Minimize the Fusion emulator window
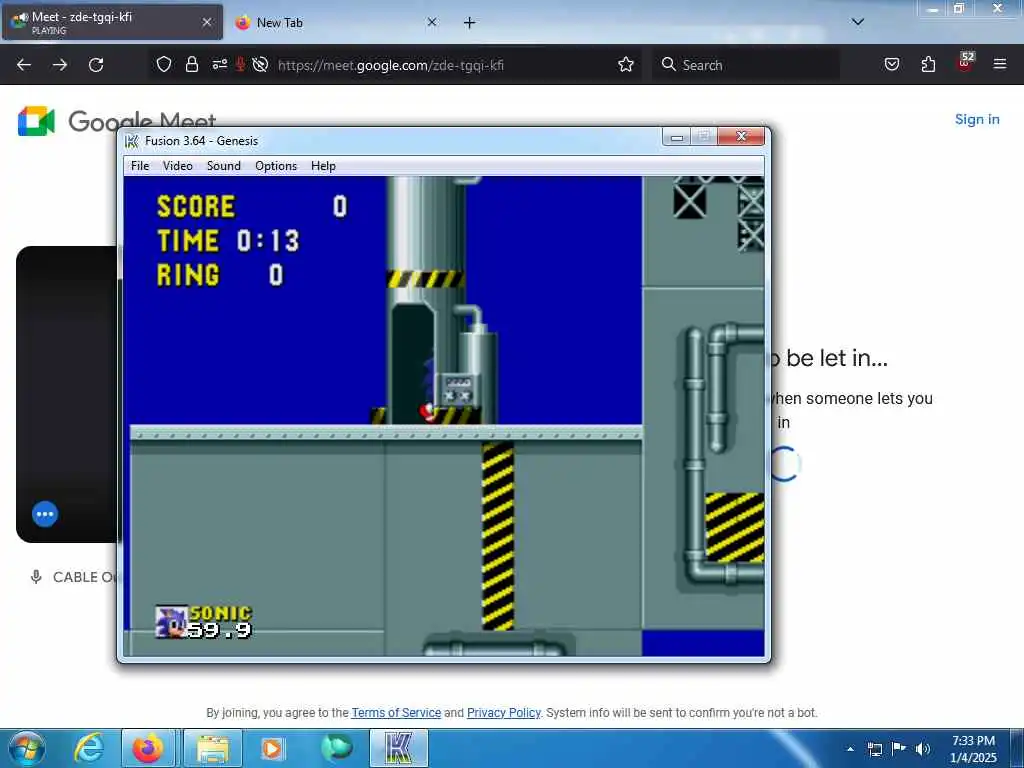 coord(677,136)
